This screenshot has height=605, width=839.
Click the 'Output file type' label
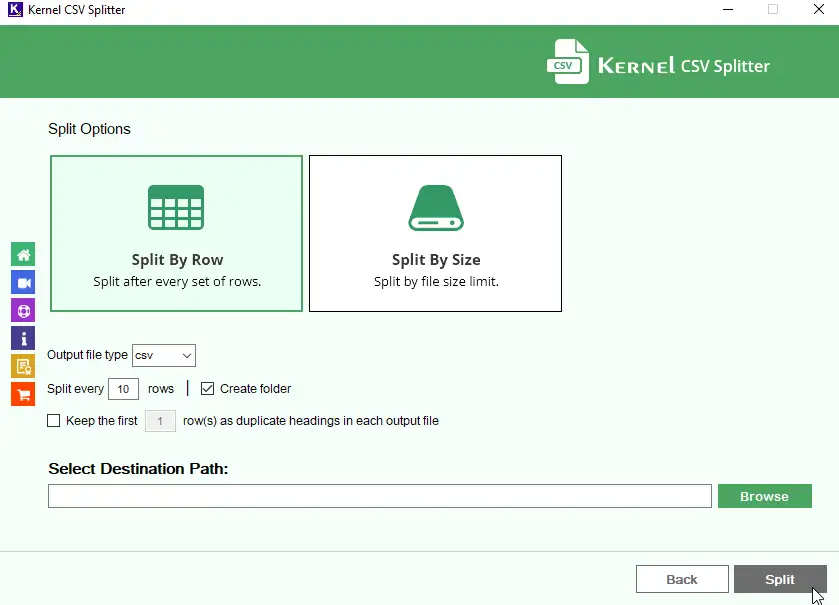pyautogui.click(x=87, y=355)
